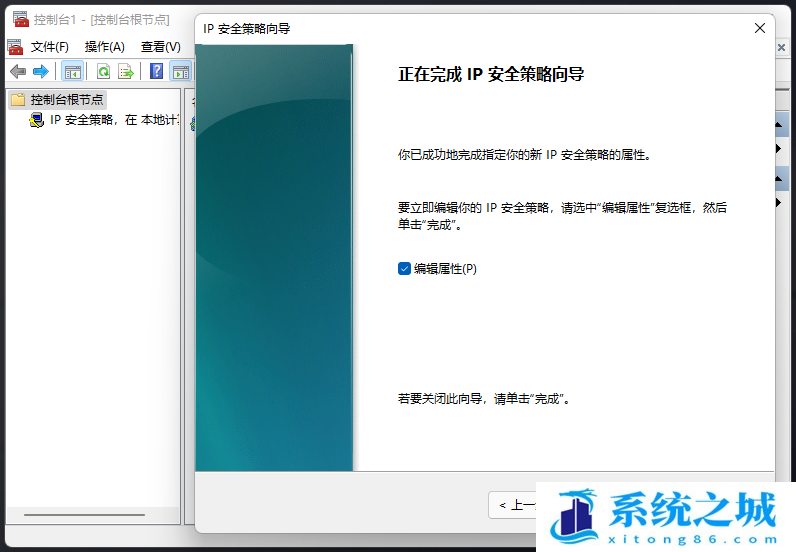Click the Export List toolbar icon
This screenshot has height=552, width=796.
click(x=125, y=72)
